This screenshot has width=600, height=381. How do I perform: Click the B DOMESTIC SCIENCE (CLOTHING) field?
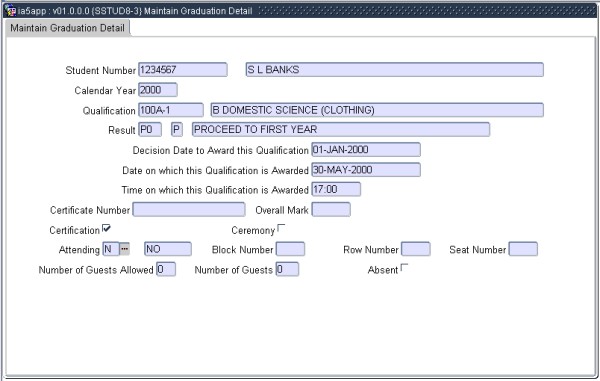point(377,110)
